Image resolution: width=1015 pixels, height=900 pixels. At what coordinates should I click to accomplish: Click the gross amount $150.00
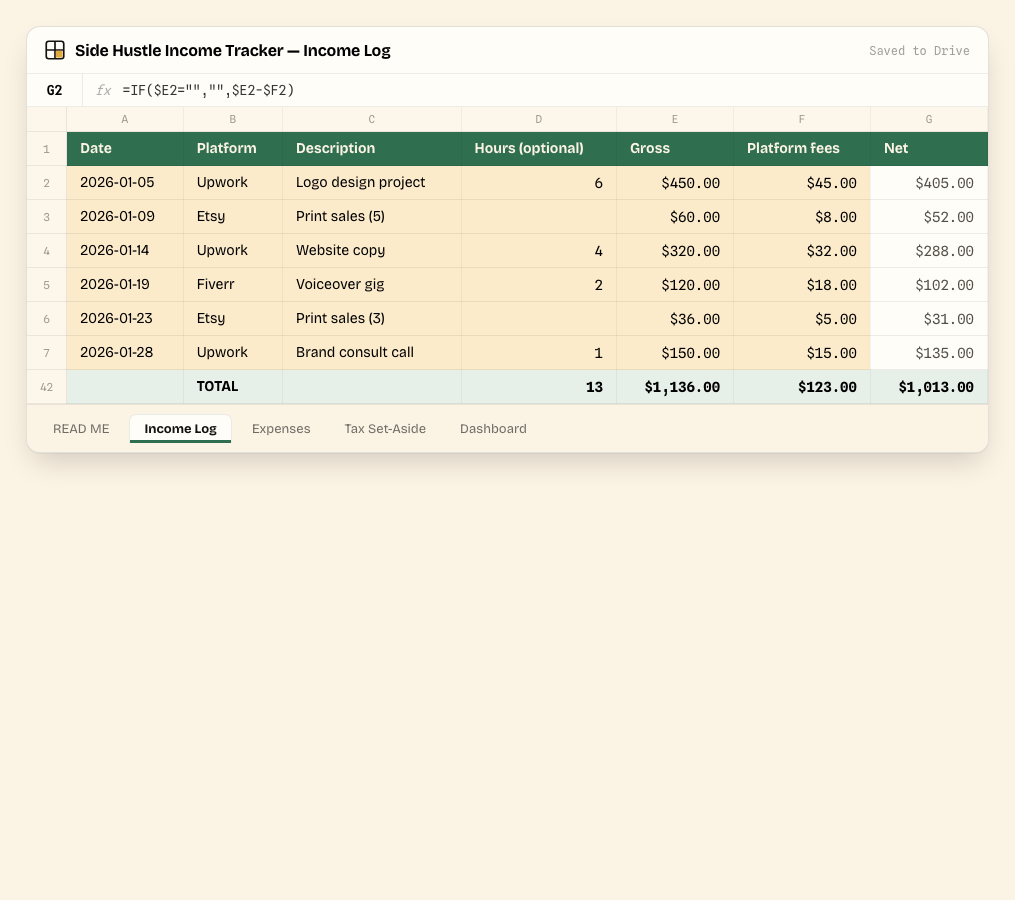coord(675,353)
